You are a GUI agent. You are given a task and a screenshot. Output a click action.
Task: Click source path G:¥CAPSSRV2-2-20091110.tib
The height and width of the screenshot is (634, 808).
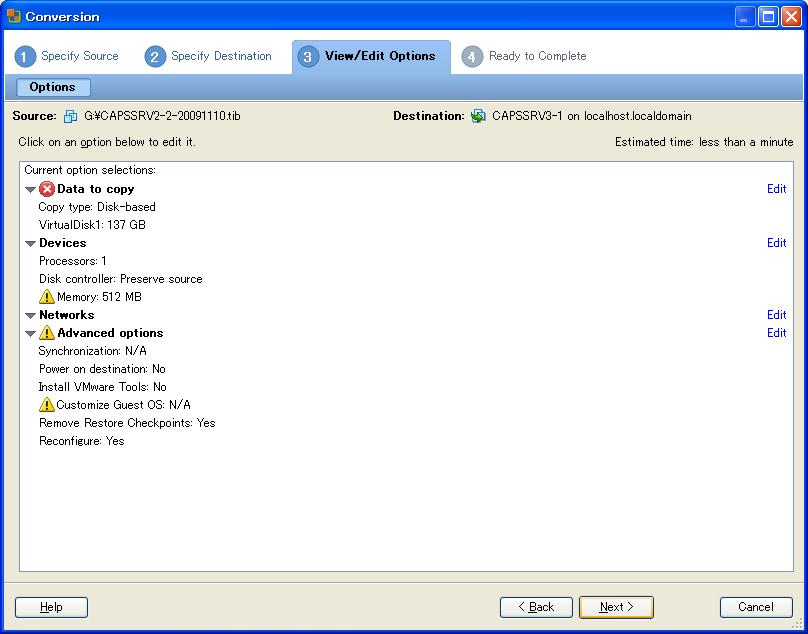tap(162, 116)
